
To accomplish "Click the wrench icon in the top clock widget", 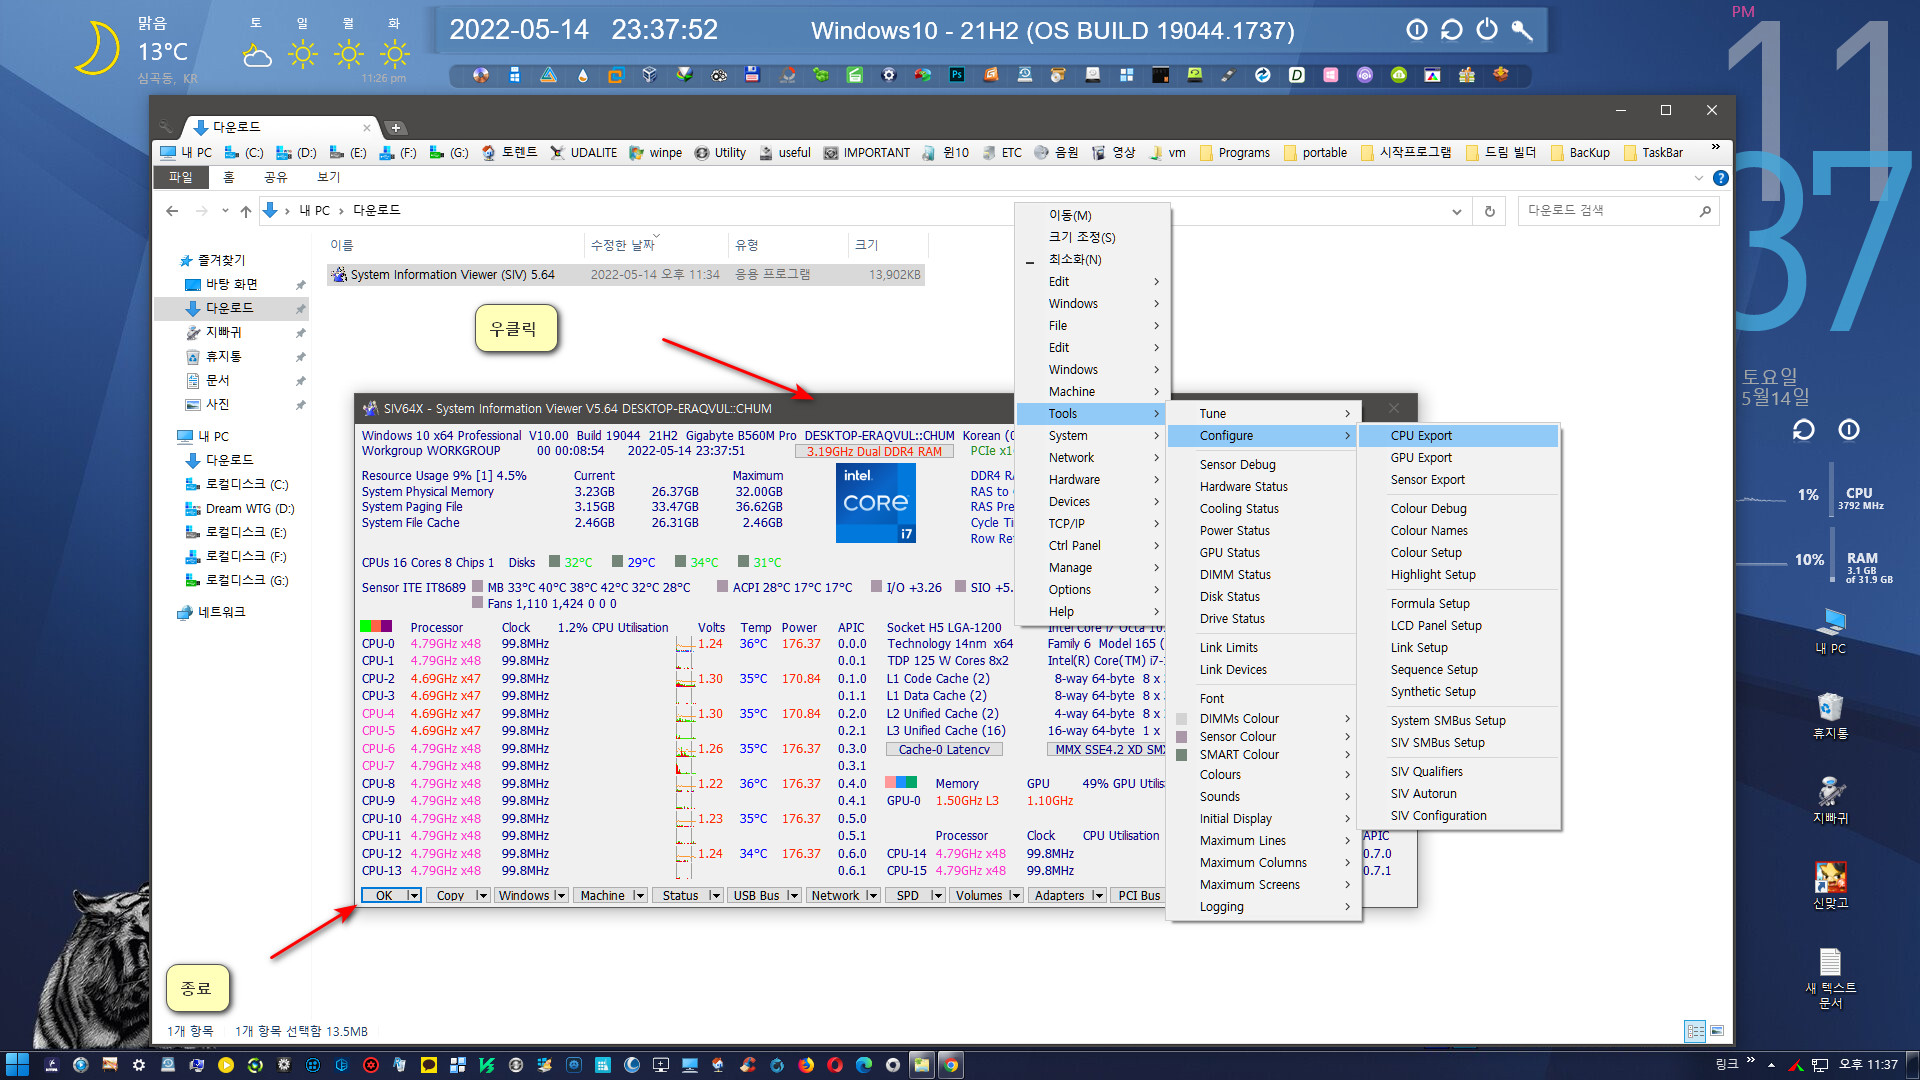I will click(x=1522, y=30).
